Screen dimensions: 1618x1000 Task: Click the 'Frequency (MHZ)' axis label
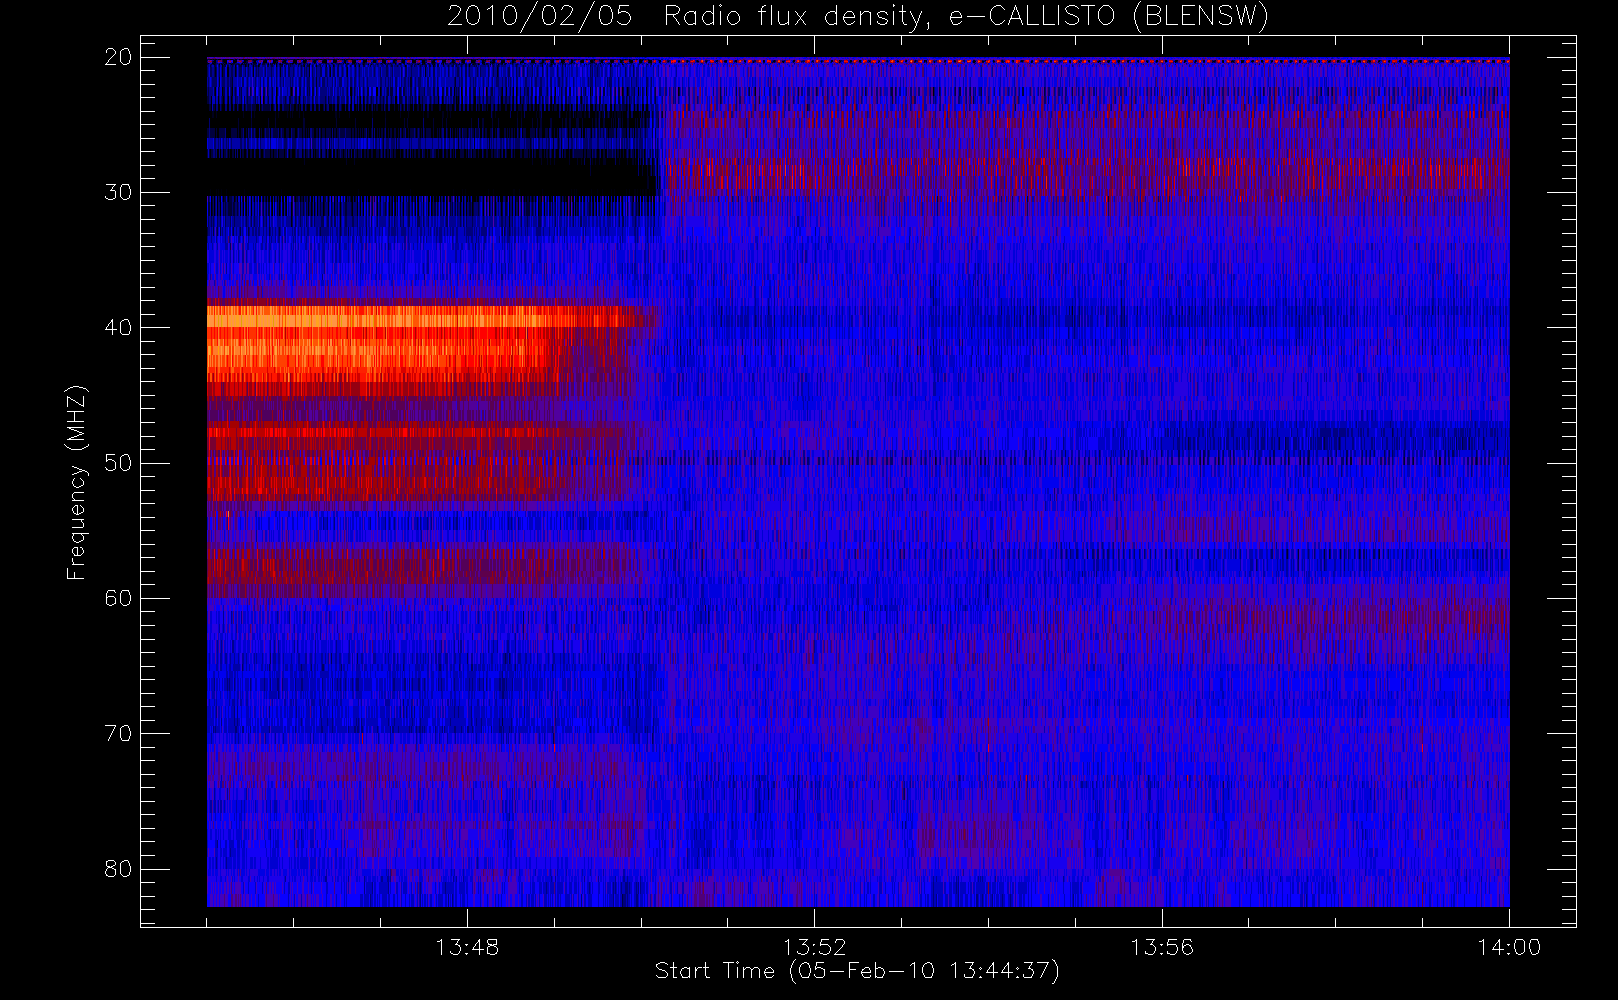point(76,483)
